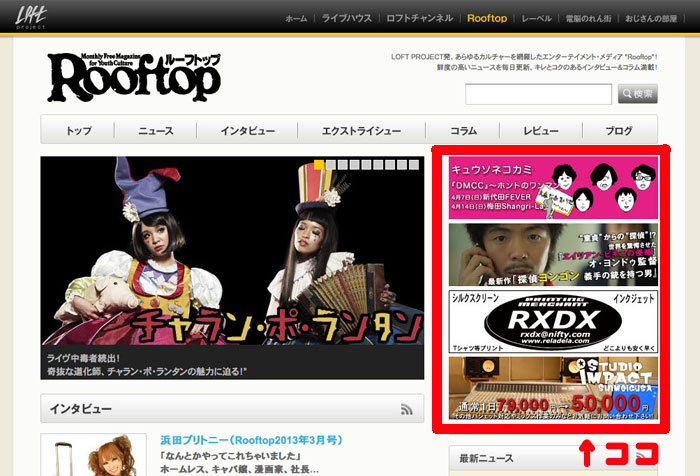Open ライブハウス in the top navigation

(347, 18)
